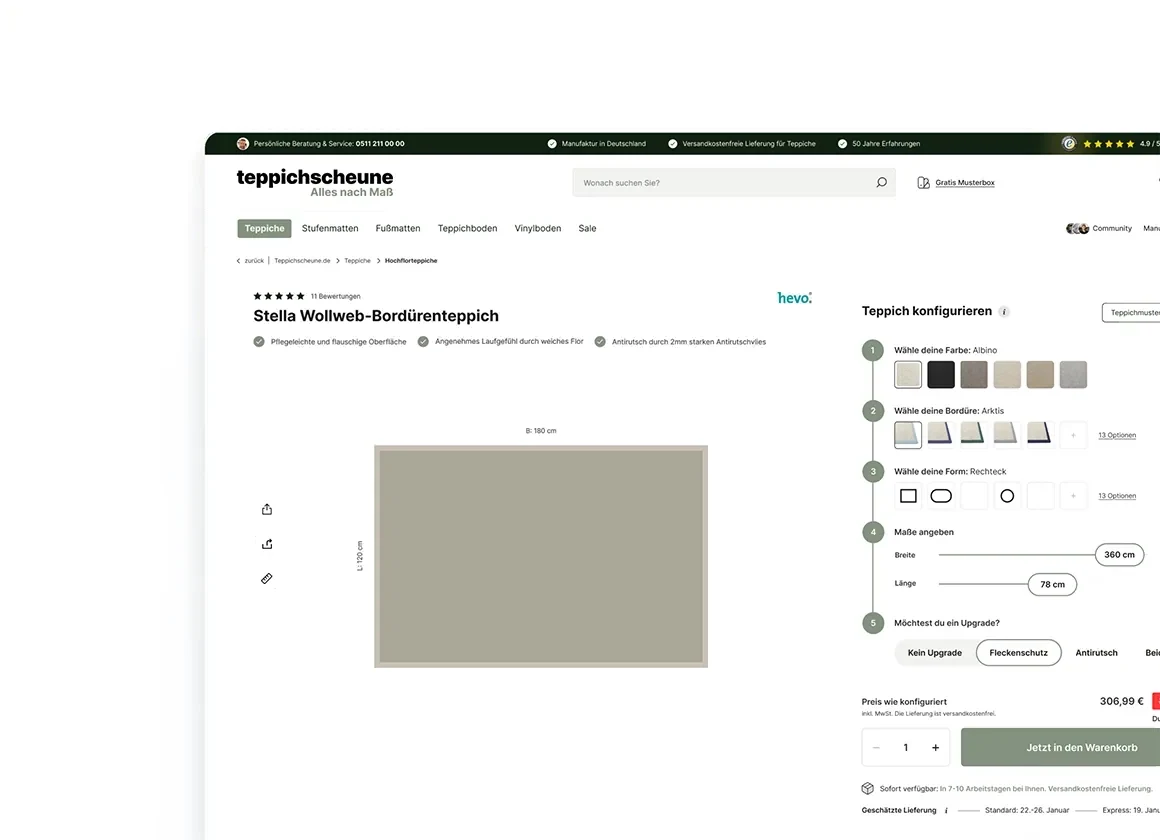Click the Community avatars icon
The image size is (1160, 840).
pyautogui.click(x=1077, y=229)
